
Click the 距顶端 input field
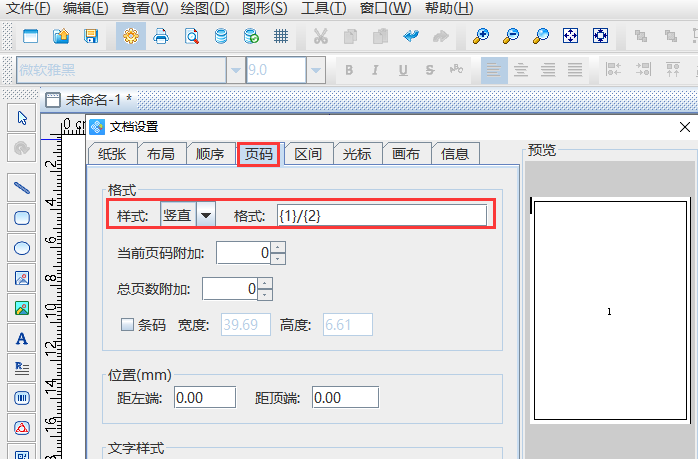coord(345,397)
